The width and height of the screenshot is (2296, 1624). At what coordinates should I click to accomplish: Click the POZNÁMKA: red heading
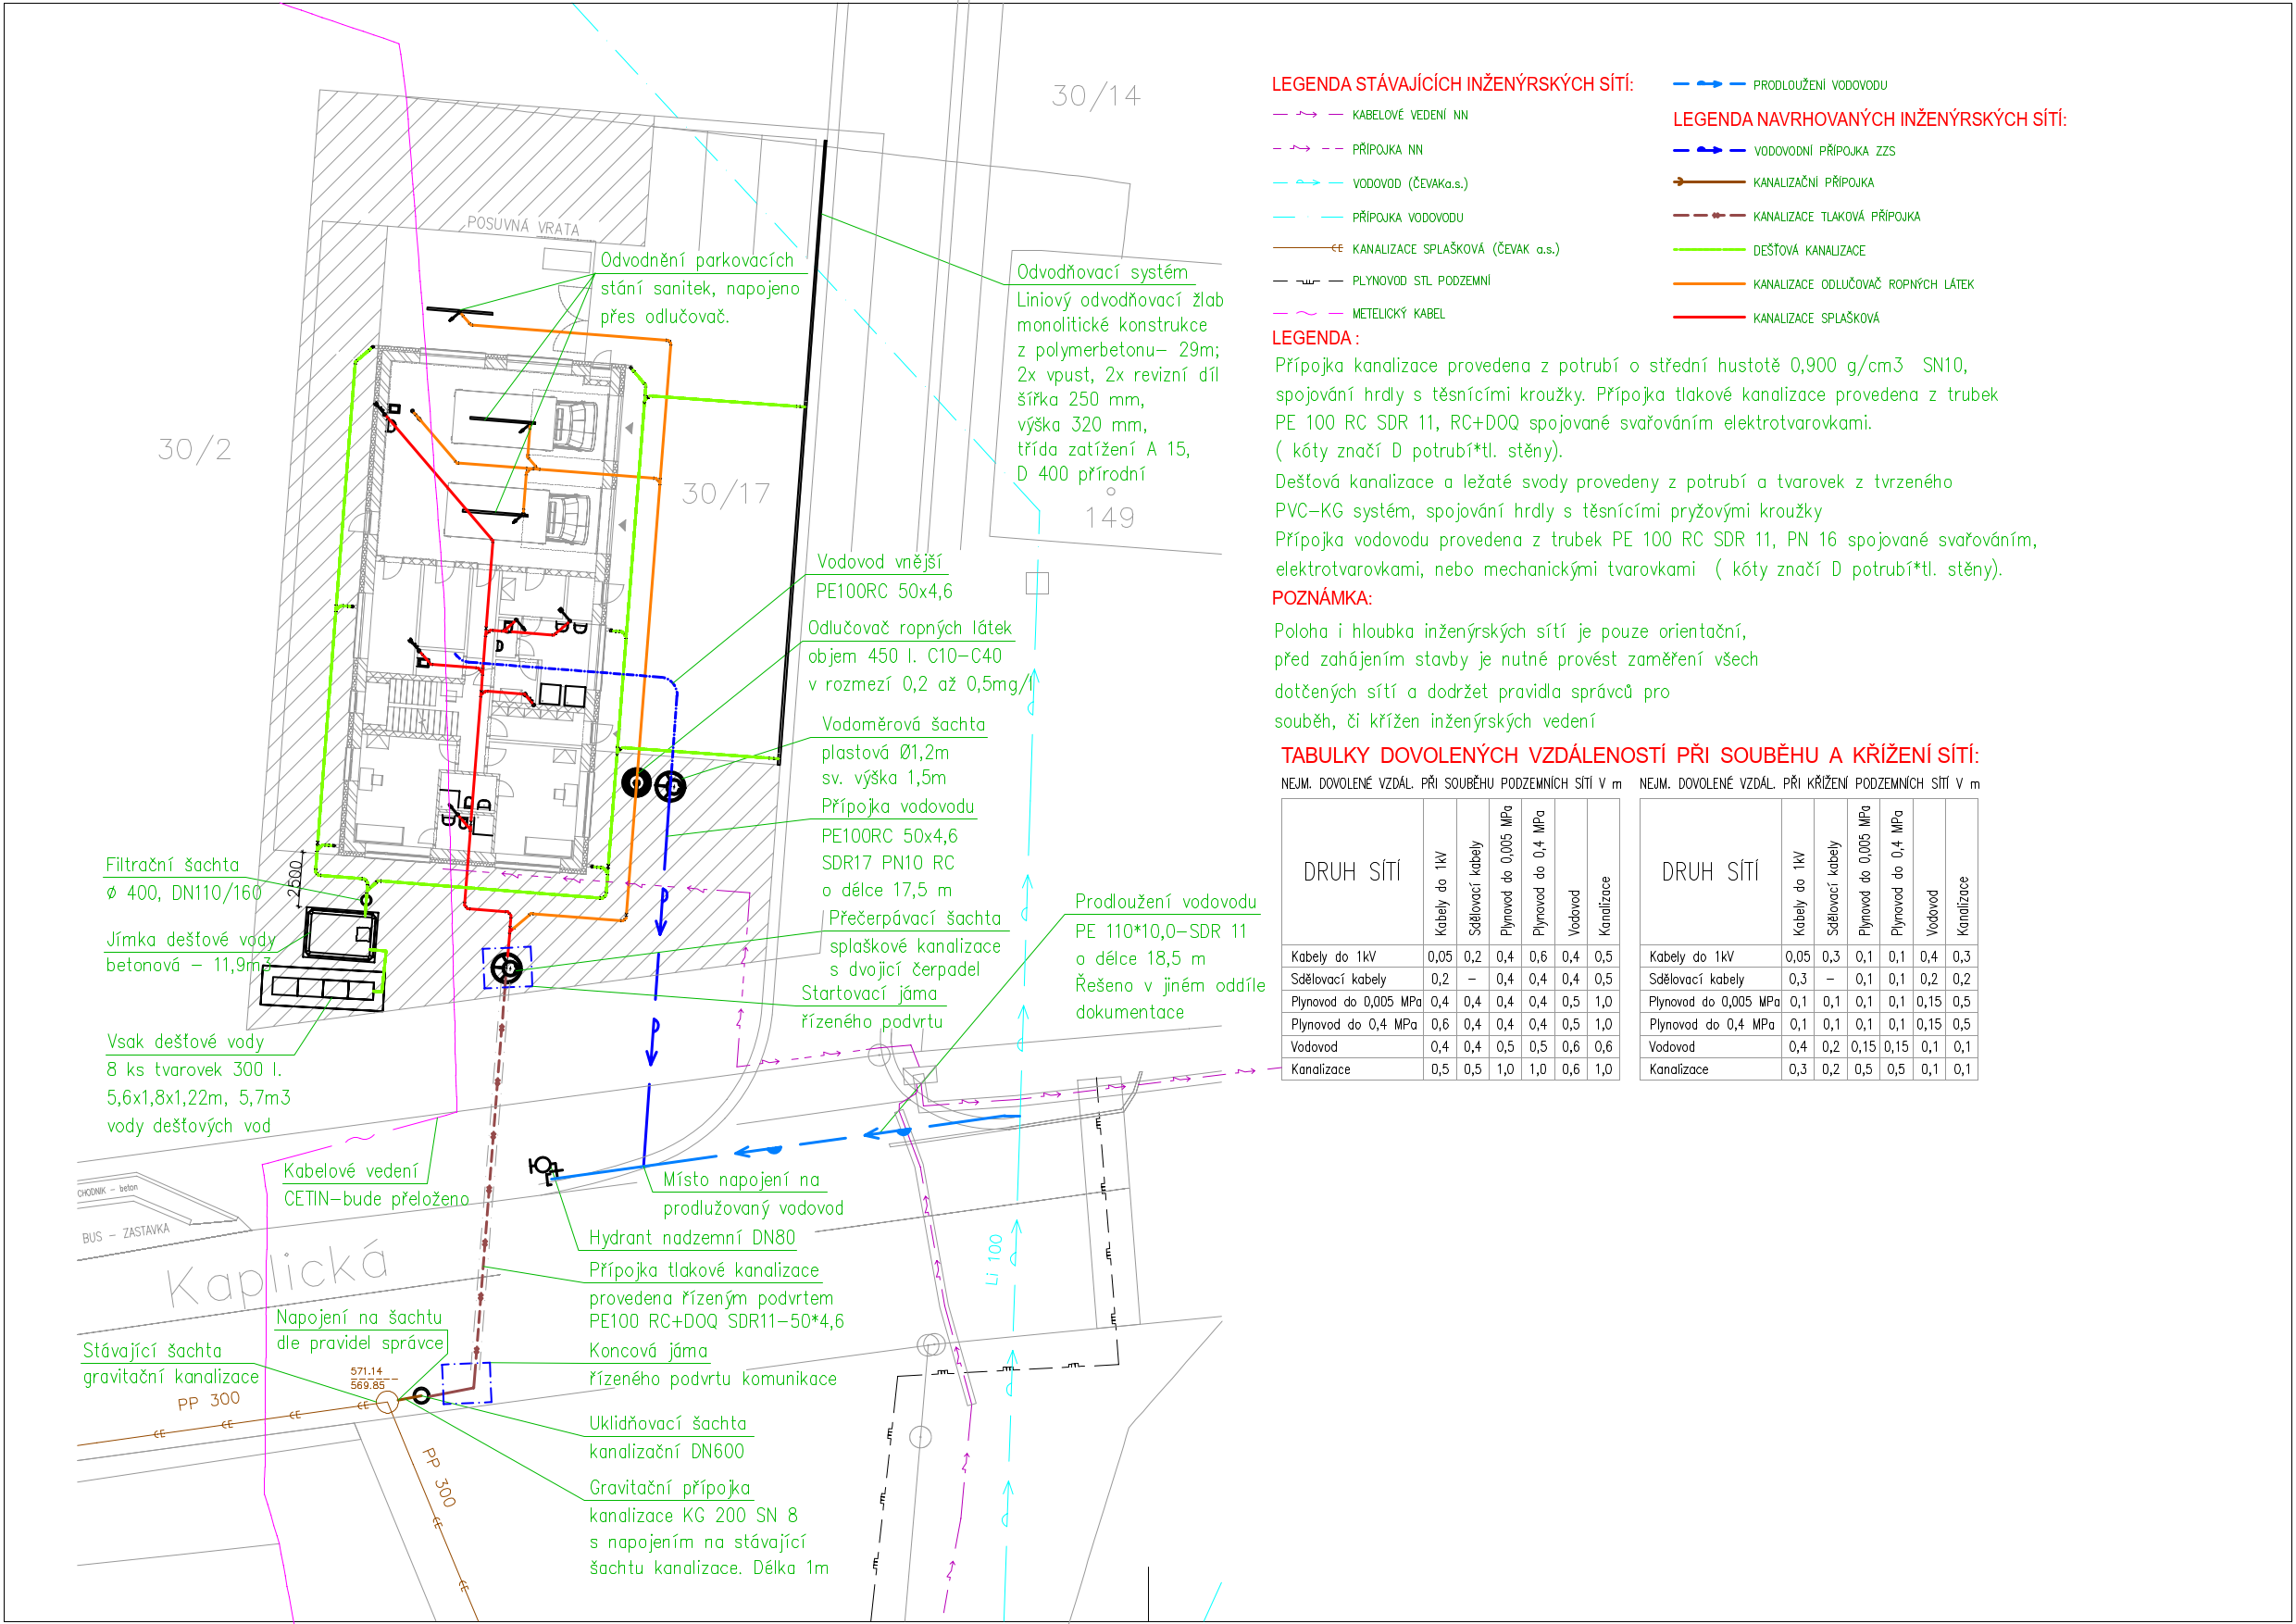pyautogui.click(x=1321, y=598)
